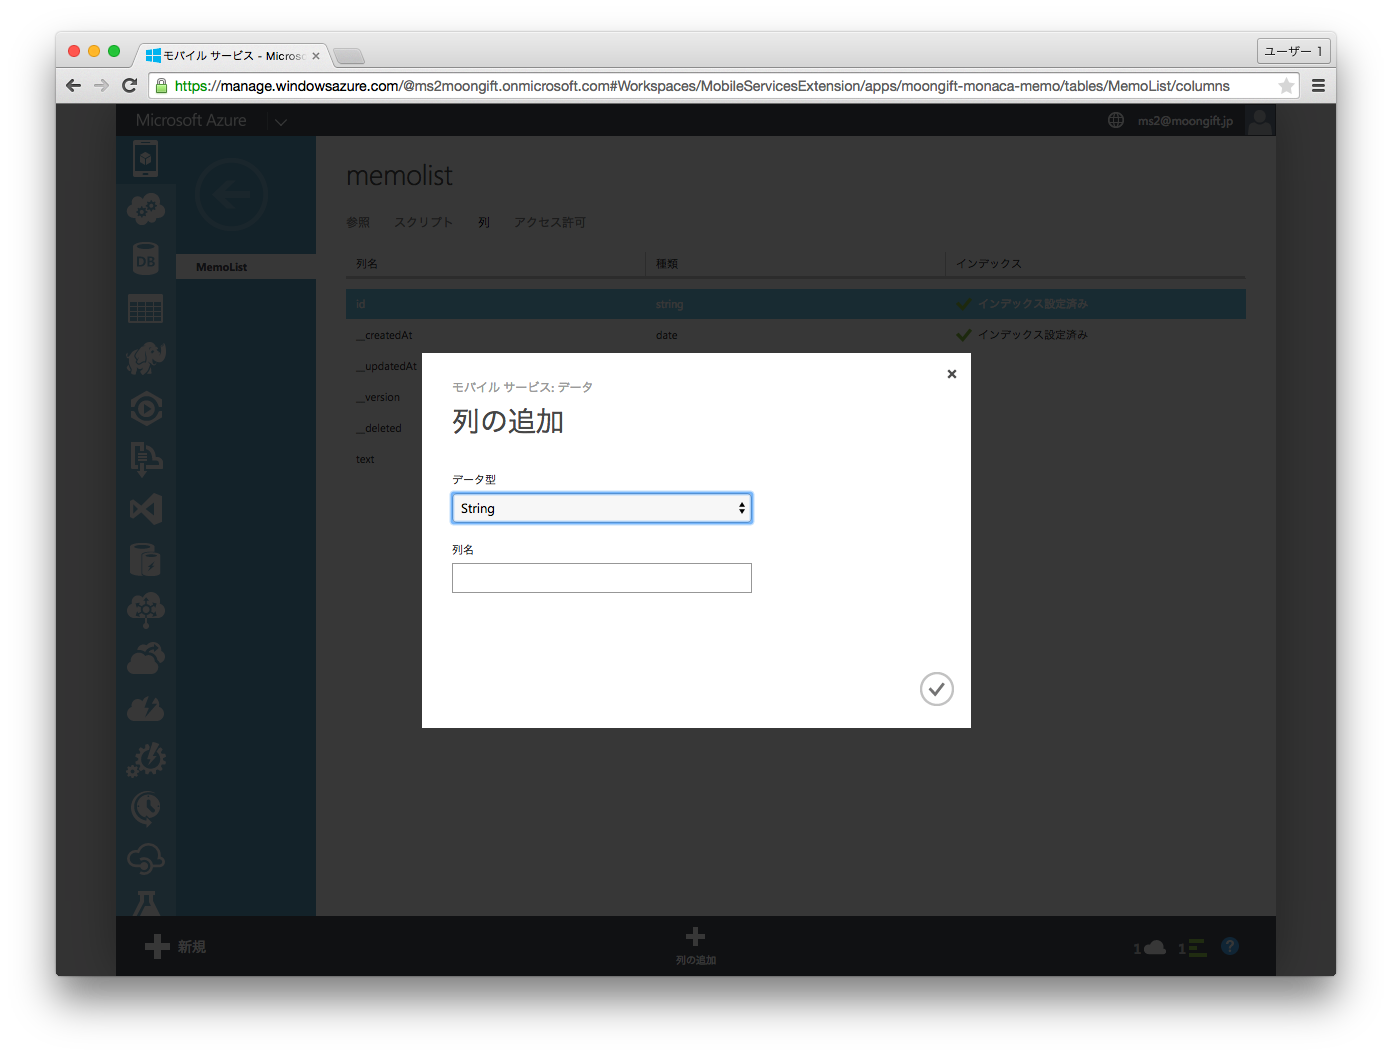Click the help question mark icon
This screenshot has width=1392, height=1056.
coord(1230,946)
